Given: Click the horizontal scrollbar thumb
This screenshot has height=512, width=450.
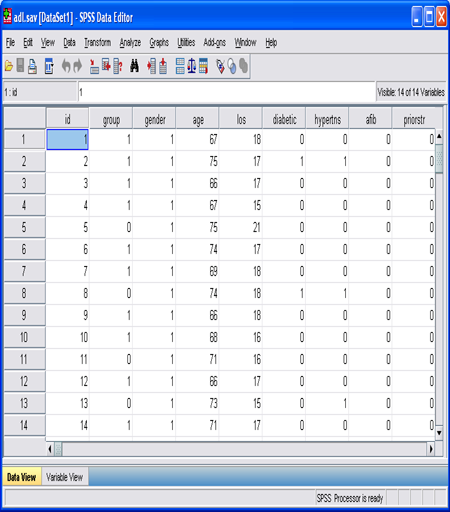Looking at the screenshot, I should click(58, 449).
